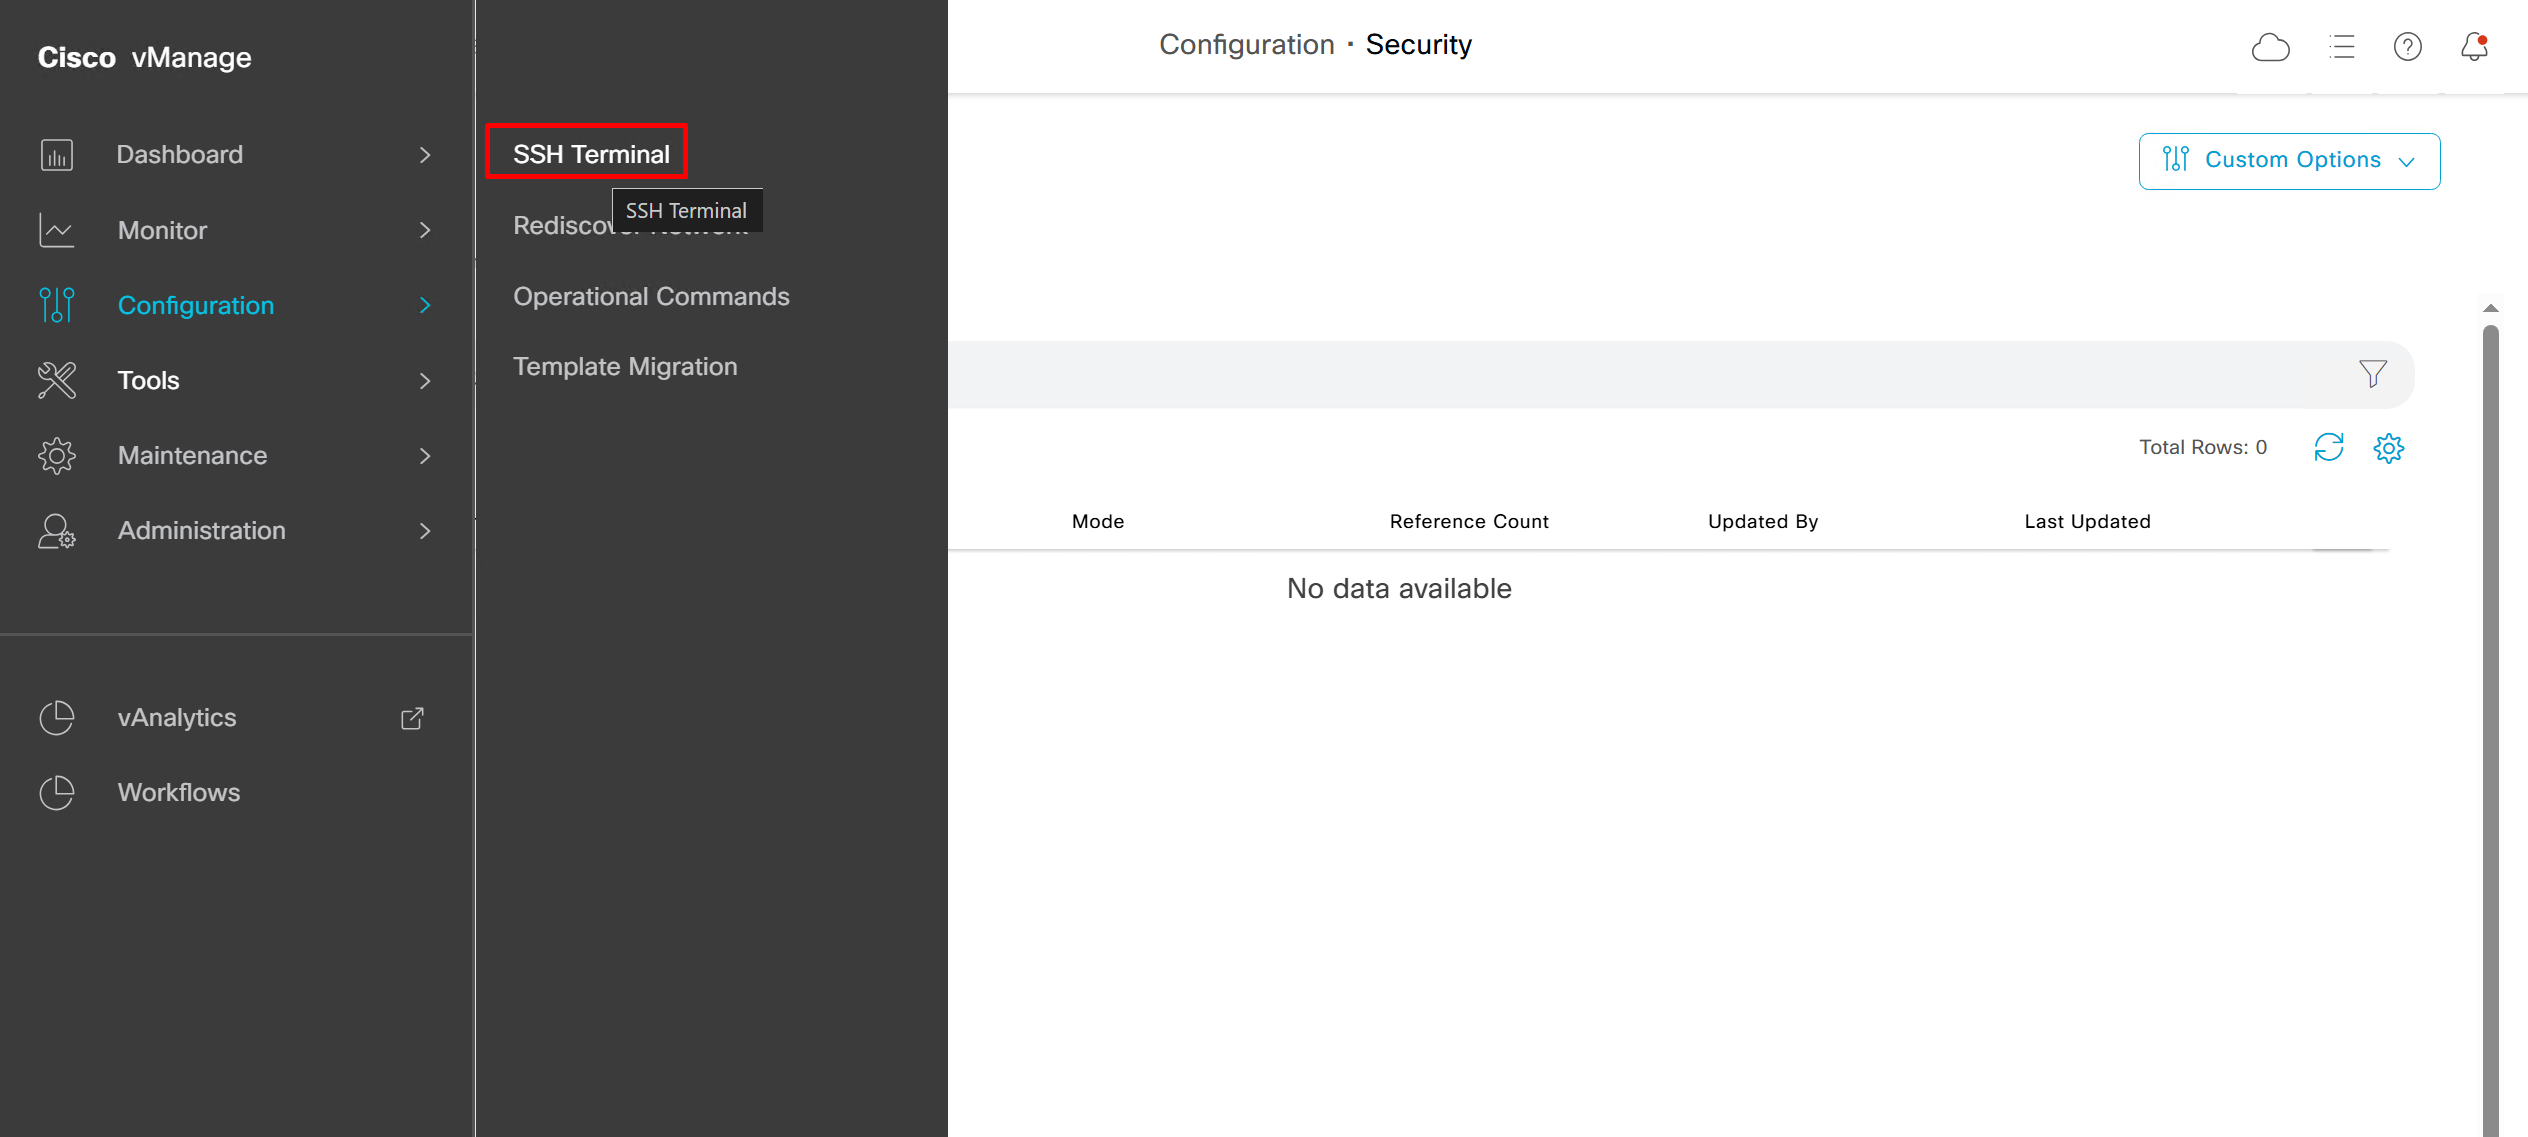
Task: Click the Dashboard sidebar icon
Action: 57,155
